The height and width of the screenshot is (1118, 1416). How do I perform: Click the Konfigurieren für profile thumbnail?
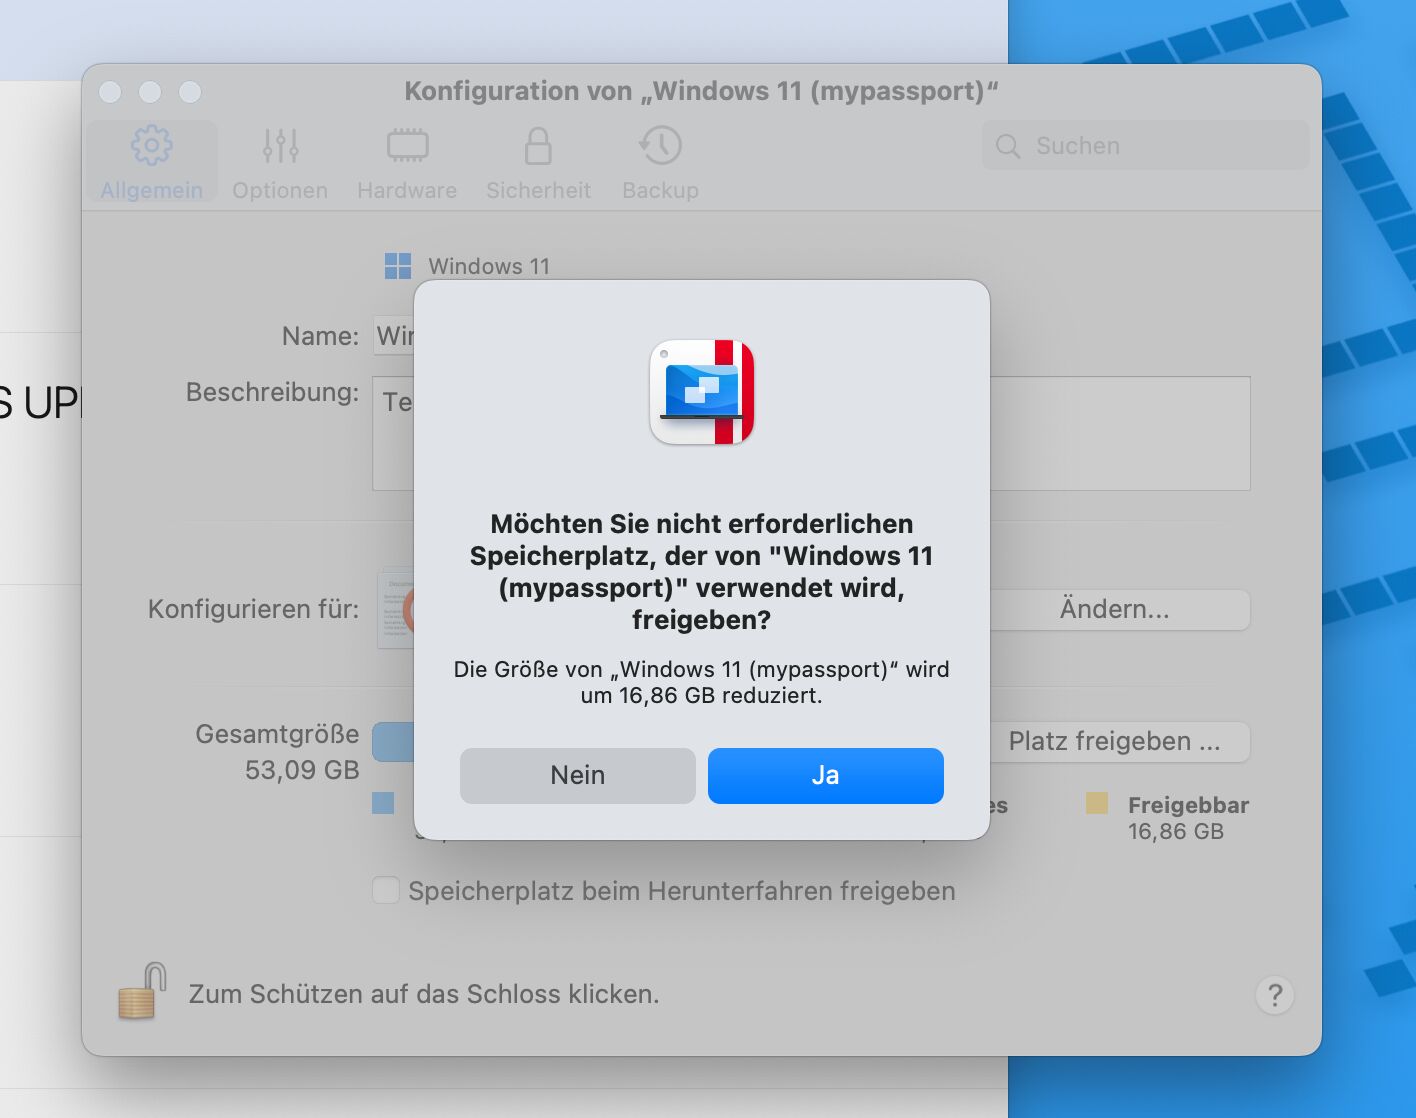(x=396, y=609)
